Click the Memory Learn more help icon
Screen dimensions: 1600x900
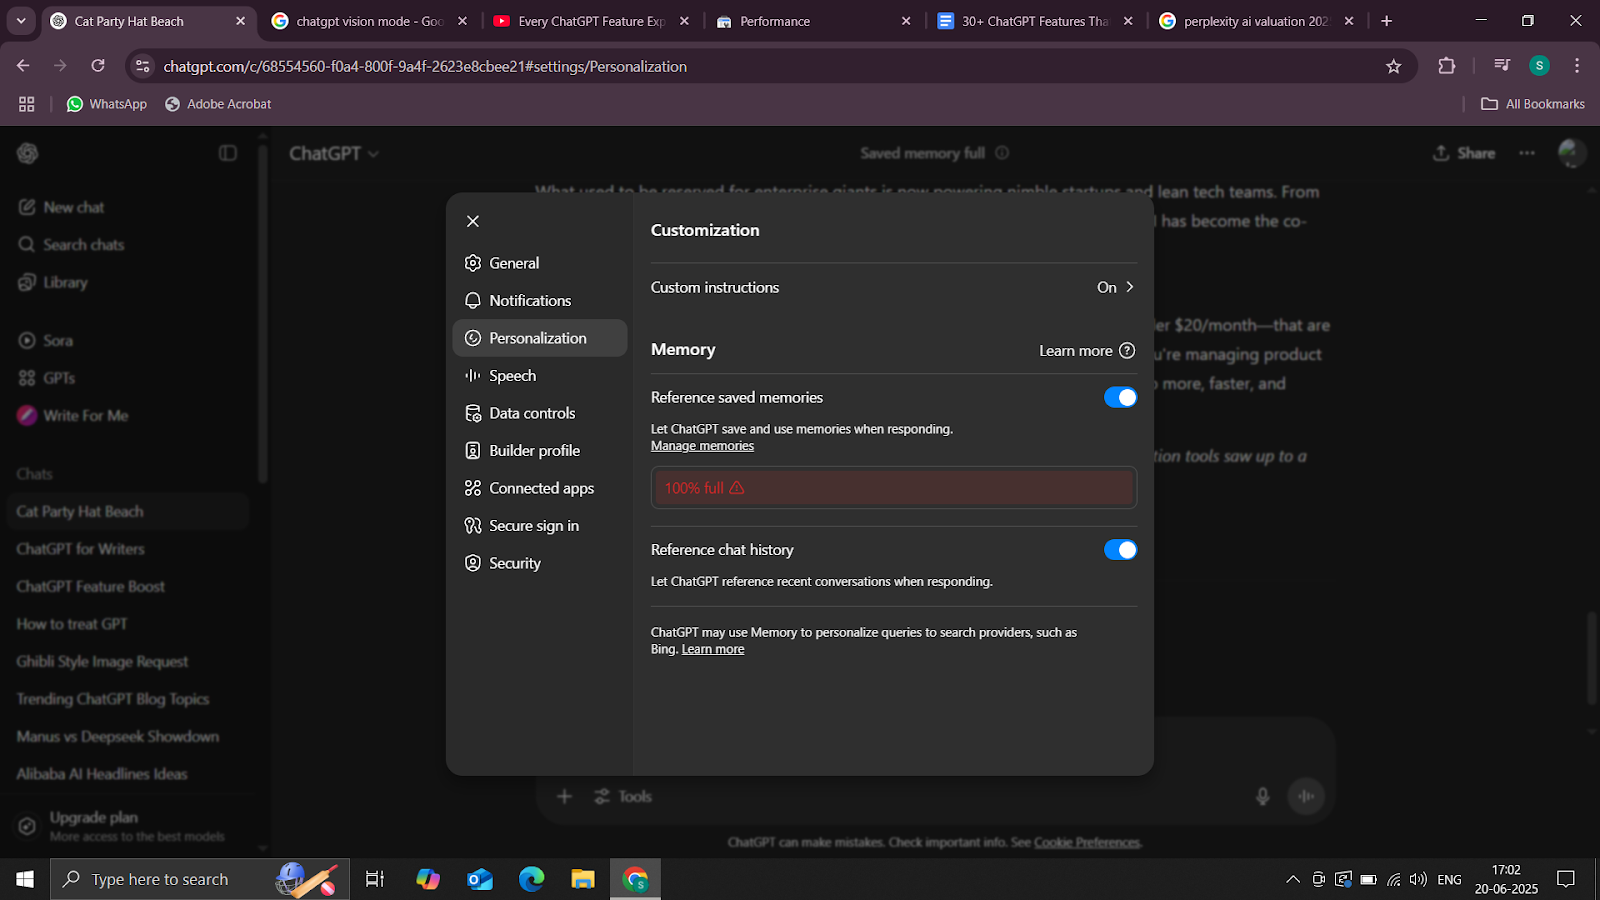point(1127,350)
